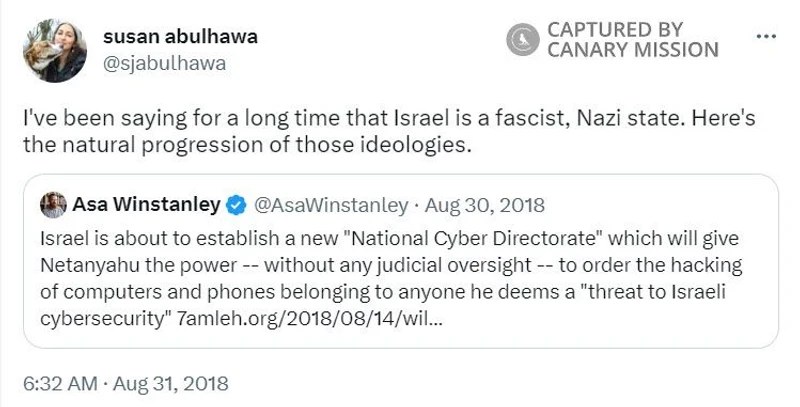Viewport: 800px width, 407px height.
Task: Click the Asa Winstanley display name
Action: click(146, 205)
